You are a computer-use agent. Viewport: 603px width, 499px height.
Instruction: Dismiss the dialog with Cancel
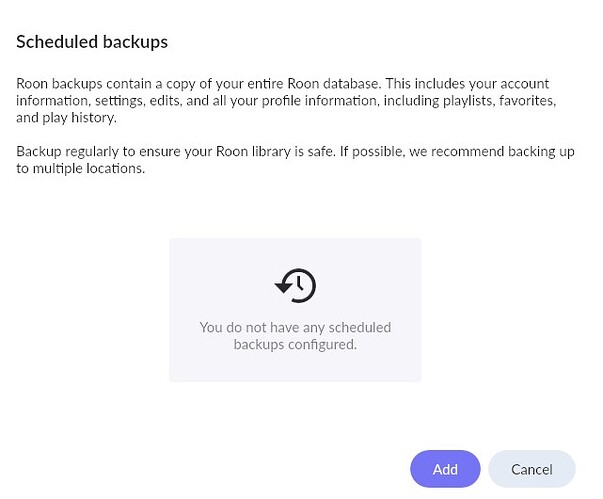tap(531, 469)
